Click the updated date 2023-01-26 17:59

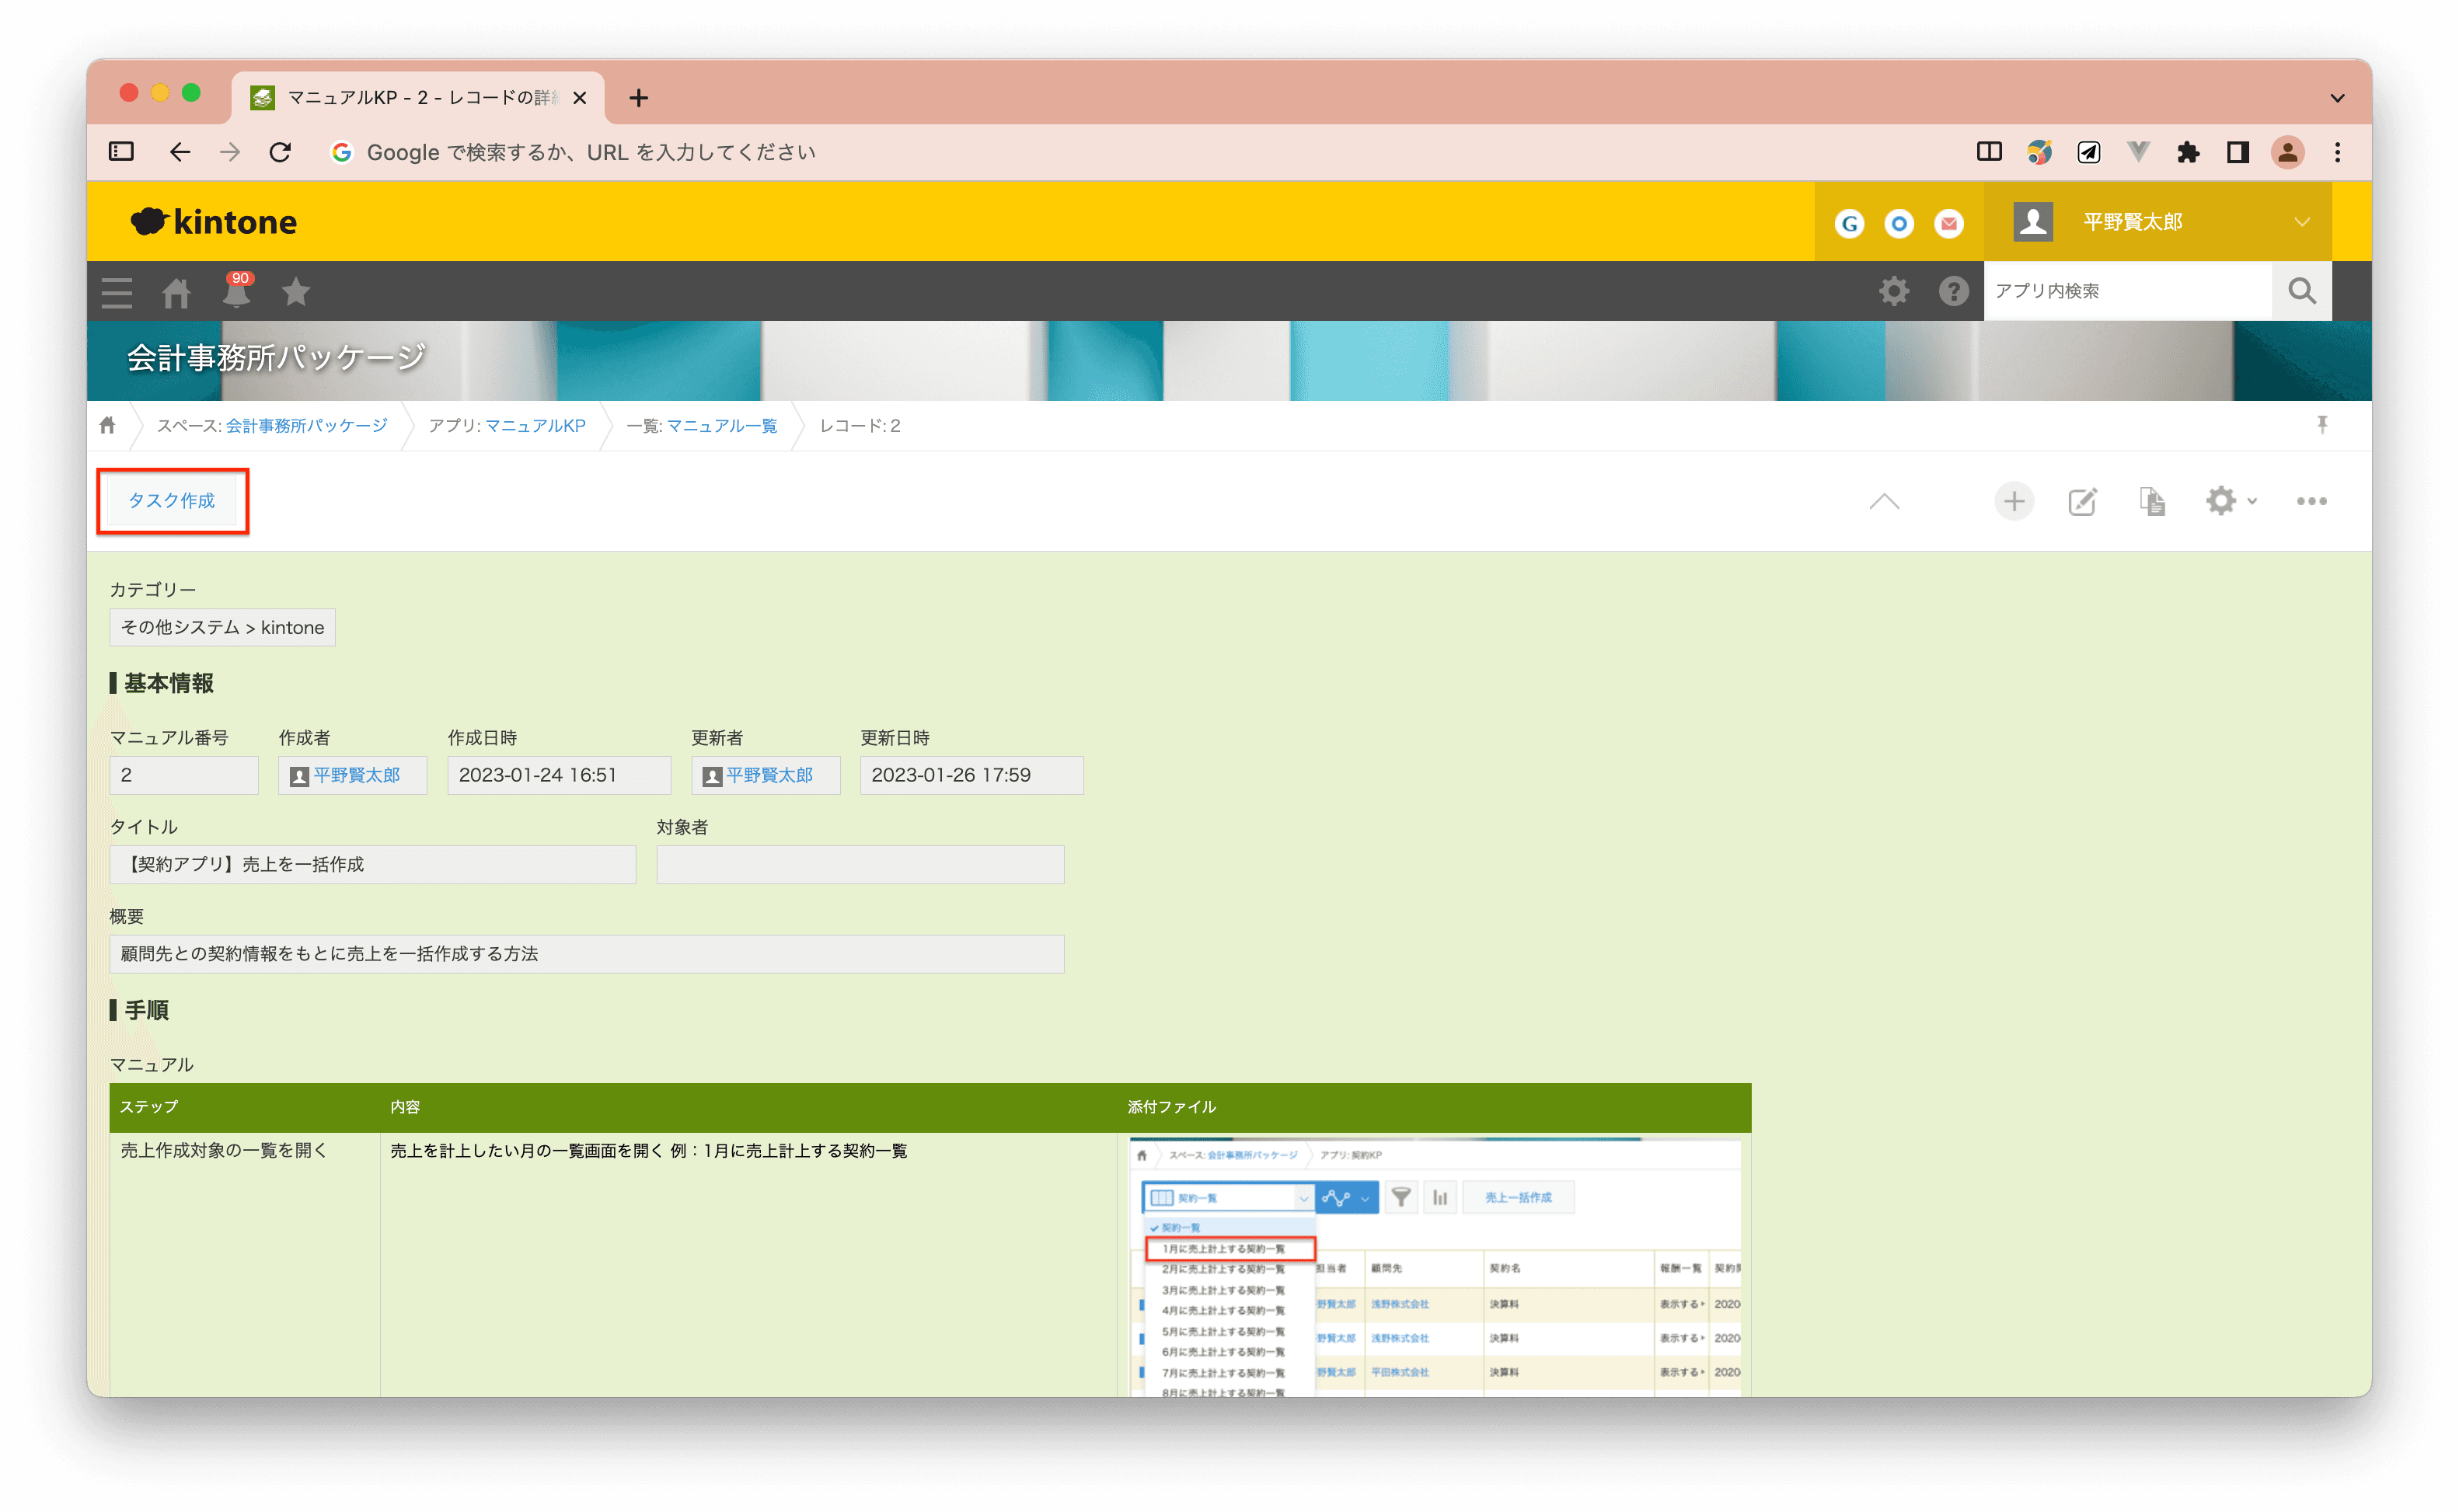point(971,775)
